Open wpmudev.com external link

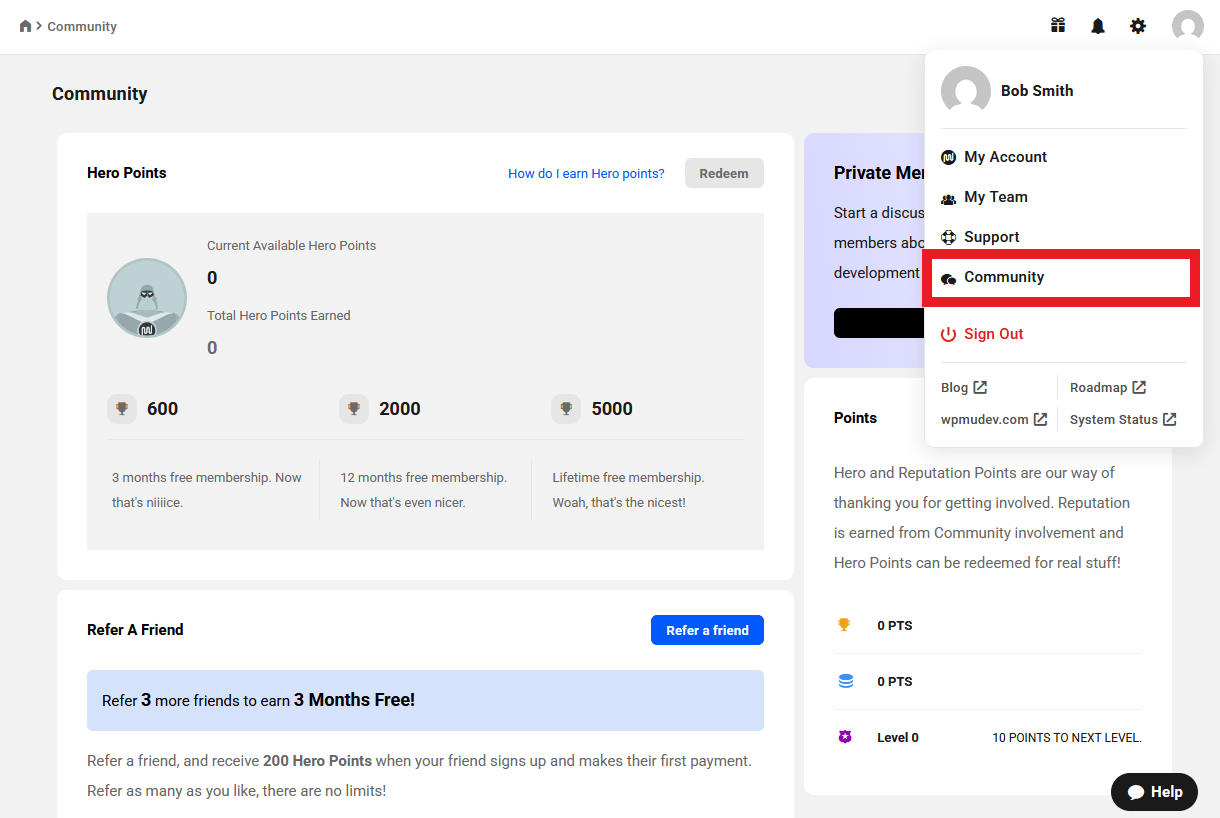tap(994, 419)
